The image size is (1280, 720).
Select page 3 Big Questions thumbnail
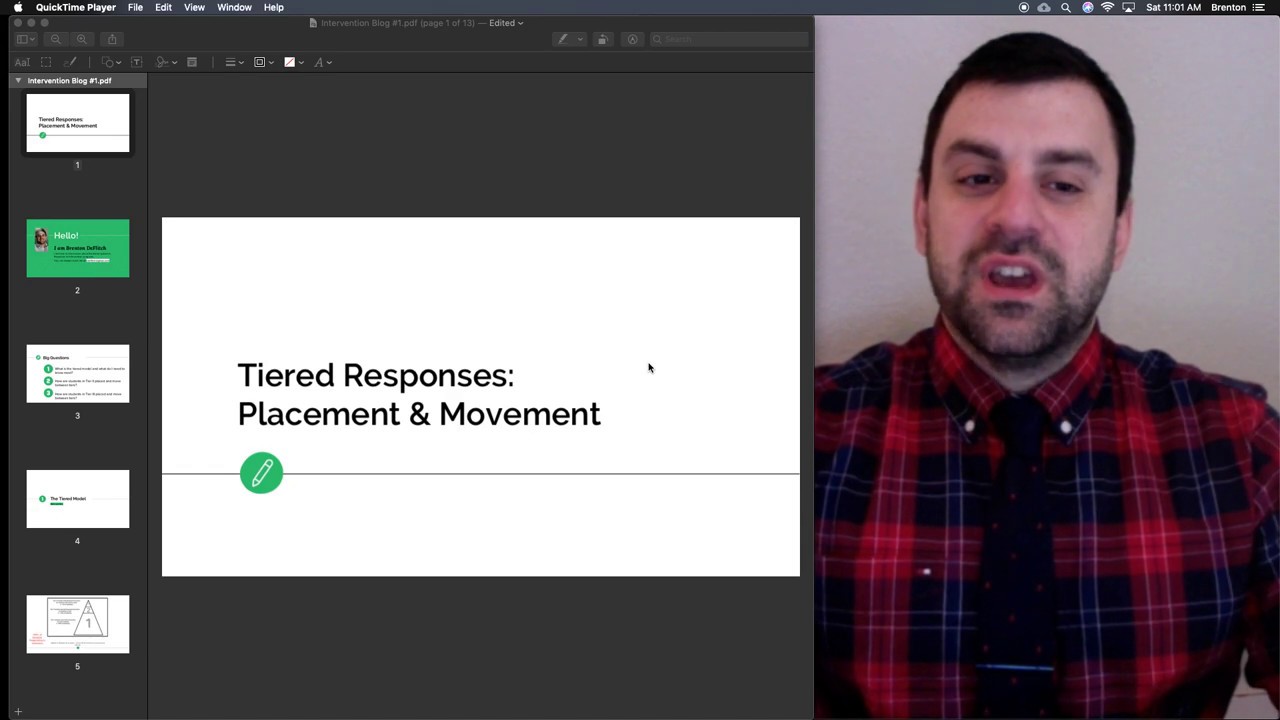[78, 373]
